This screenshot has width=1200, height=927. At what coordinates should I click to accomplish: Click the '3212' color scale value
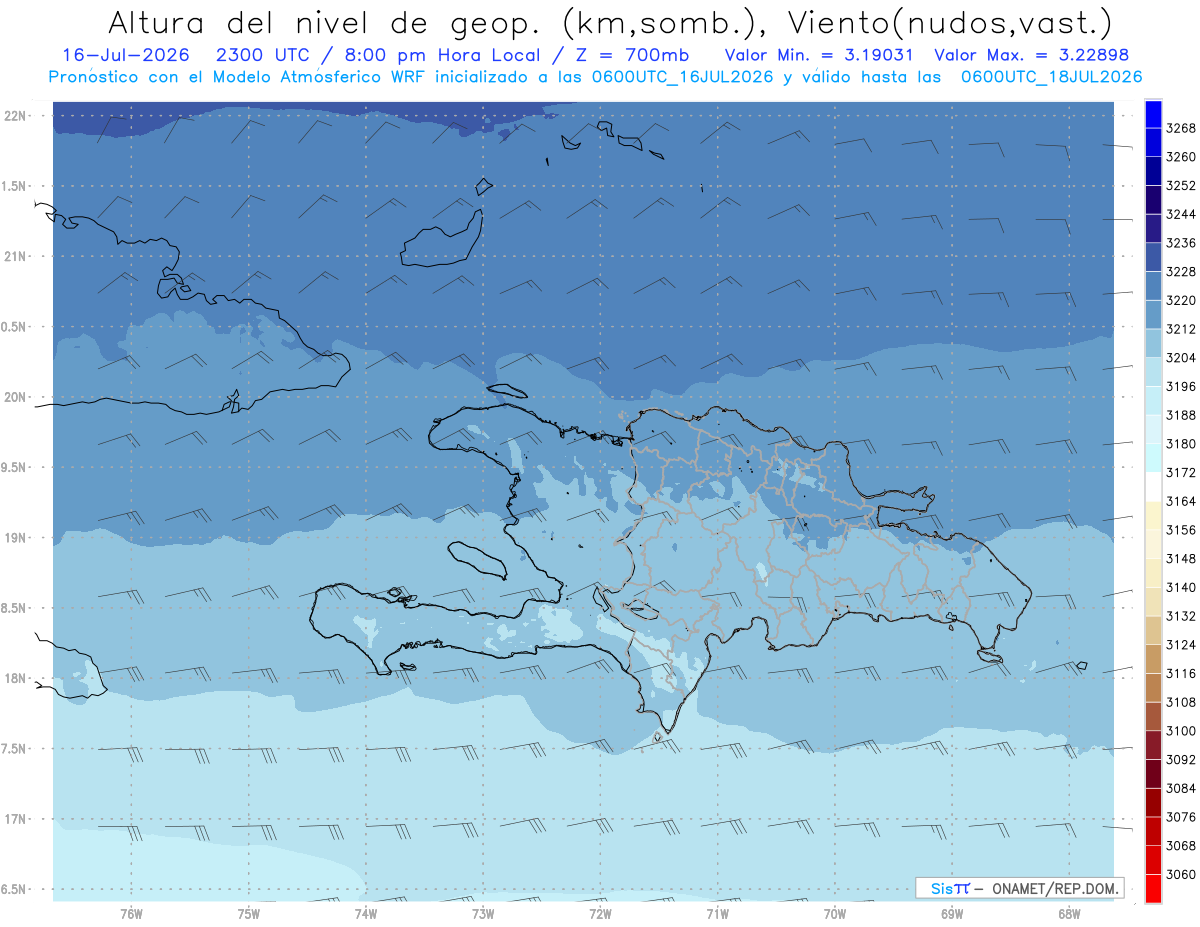pyautogui.click(x=1181, y=329)
